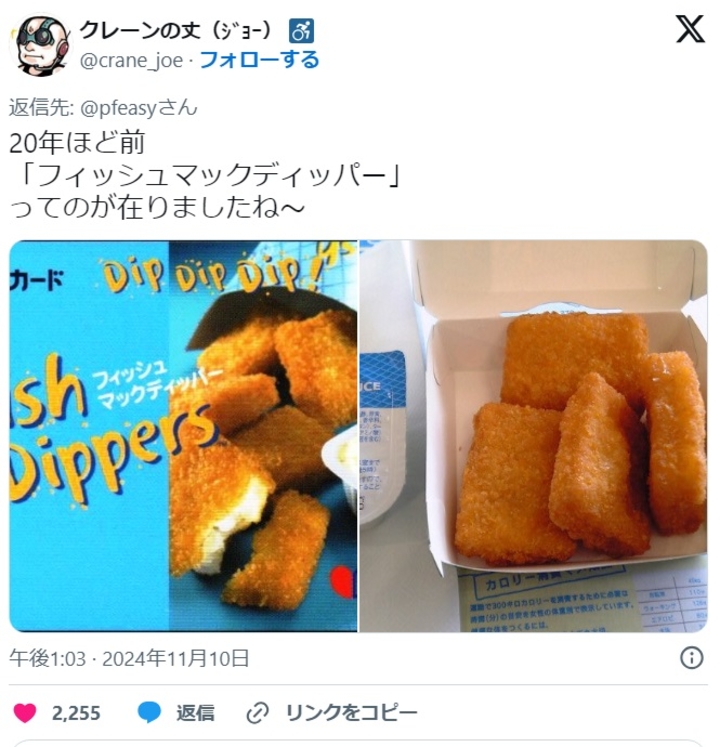Open the Fish Dippers ad image
This screenshot has width=720, height=747.
coord(183,436)
